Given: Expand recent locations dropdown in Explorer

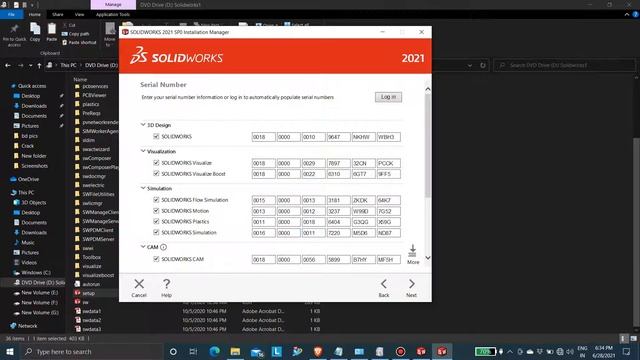Looking at the screenshot, I should pyautogui.click(x=30, y=65).
